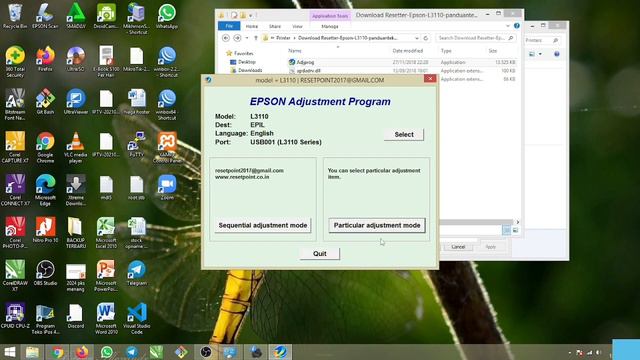The height and width of the screenshot is (360, 640).
Task: Open the Manage ribbon tab
Action: coord(329,26)
